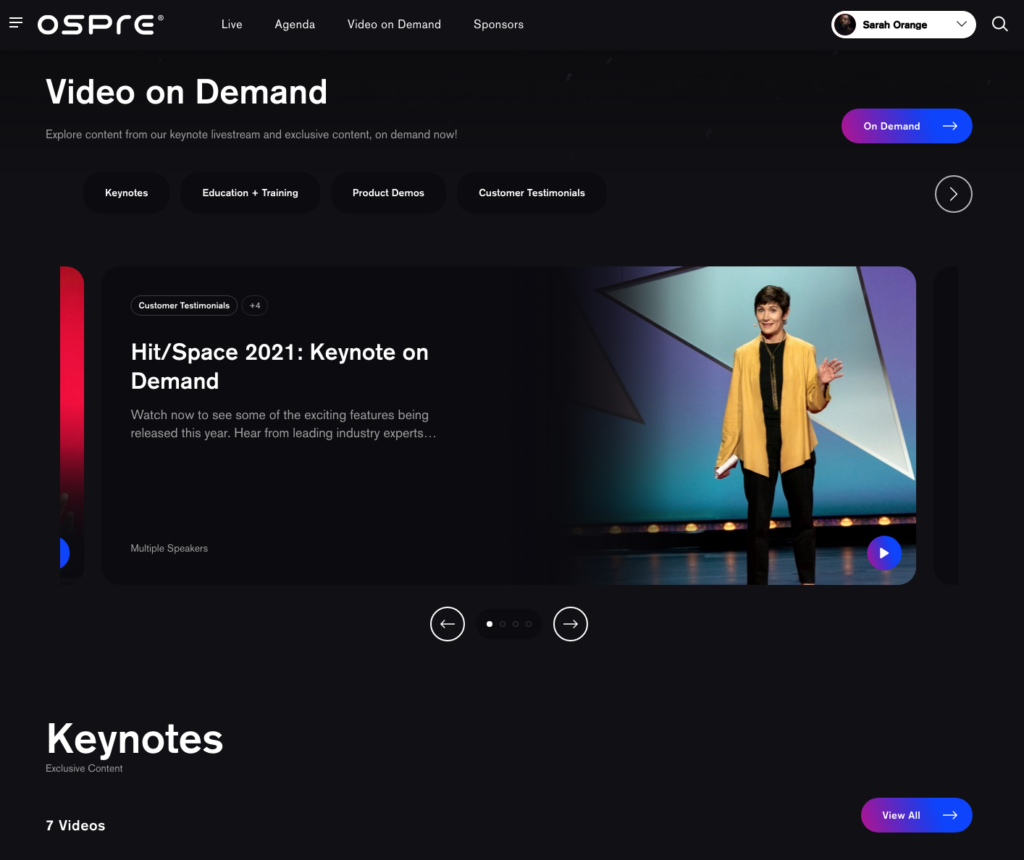
Task: Filter by Customer Testimonials category pill
Action: click(x=532, y=193)
